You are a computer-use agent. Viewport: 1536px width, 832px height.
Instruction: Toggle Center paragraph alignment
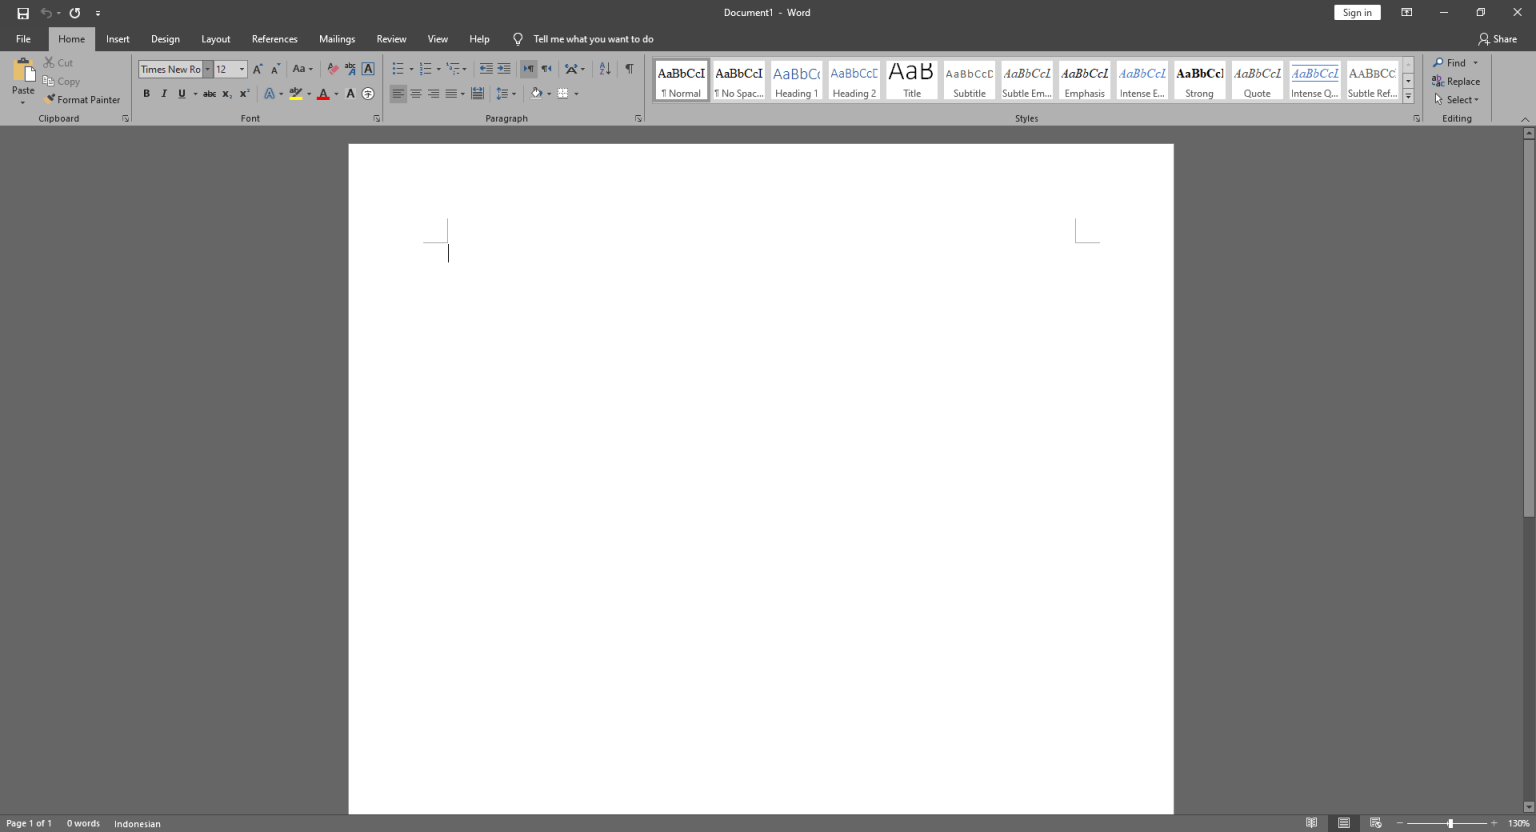pyautogui.click(x=416, y=94)
